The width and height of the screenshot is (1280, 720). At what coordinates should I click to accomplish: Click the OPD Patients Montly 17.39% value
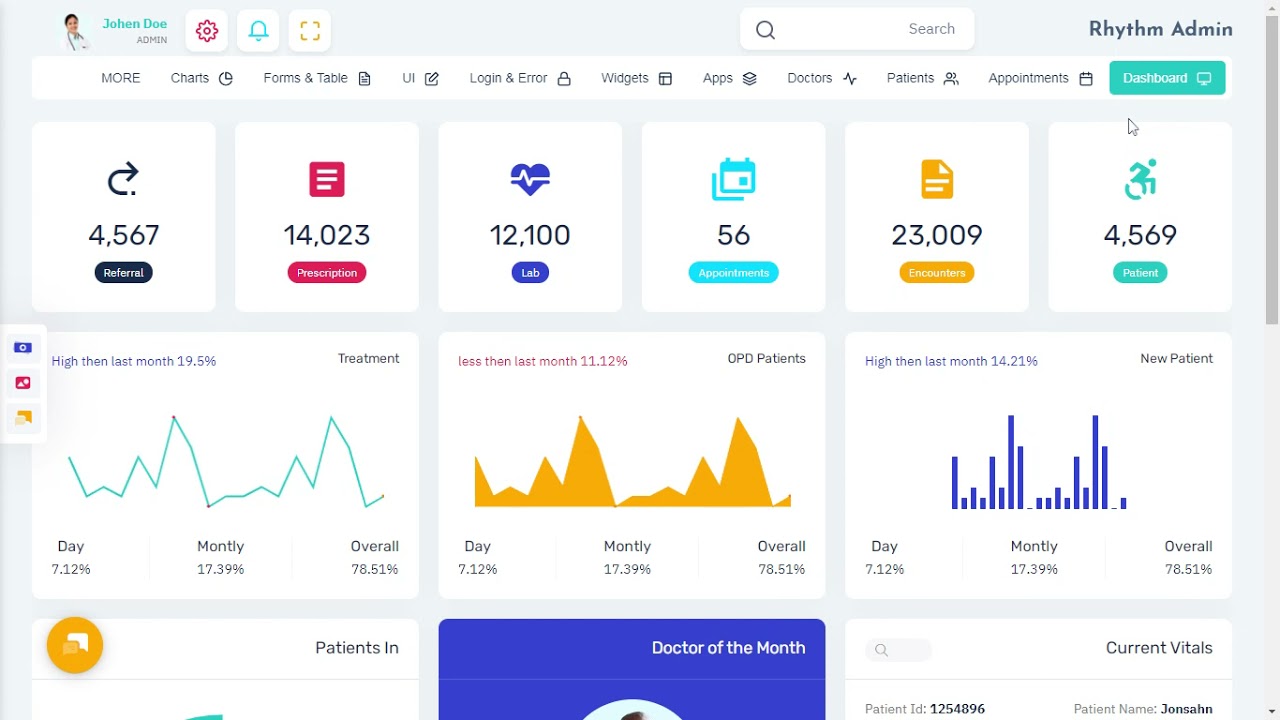click(x=627, y=569)
